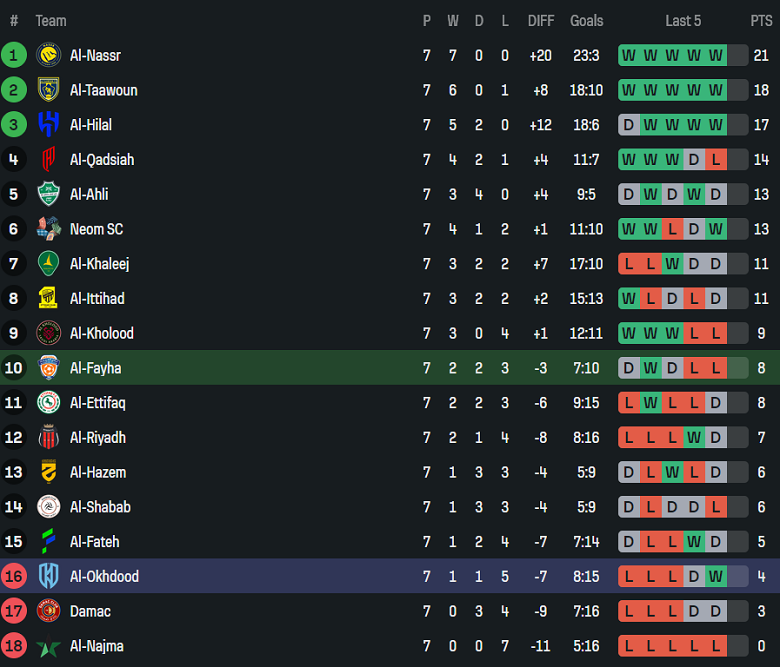Click the Al-Fayha team name
The image size is (780, 667).
95,368
